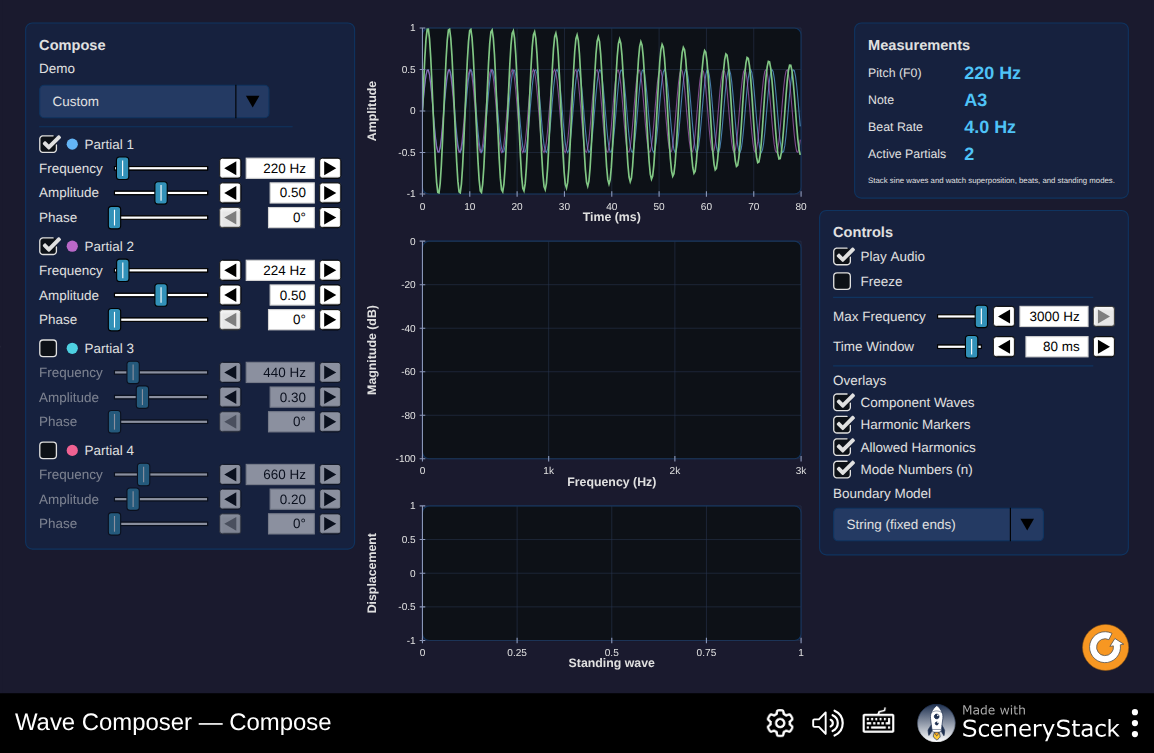Toggle Harmonic Markers overlay
Image resolution: width=1154 pixels, height=753 pixels.
[x=843, y=425]
